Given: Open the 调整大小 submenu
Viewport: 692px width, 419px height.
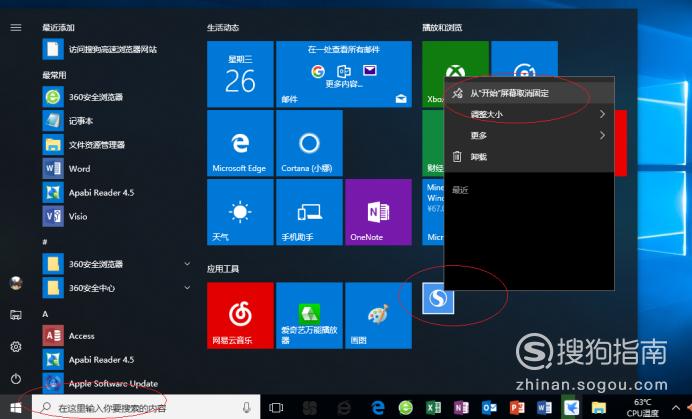Looking at the screenshot, I should tap(529, 114).
